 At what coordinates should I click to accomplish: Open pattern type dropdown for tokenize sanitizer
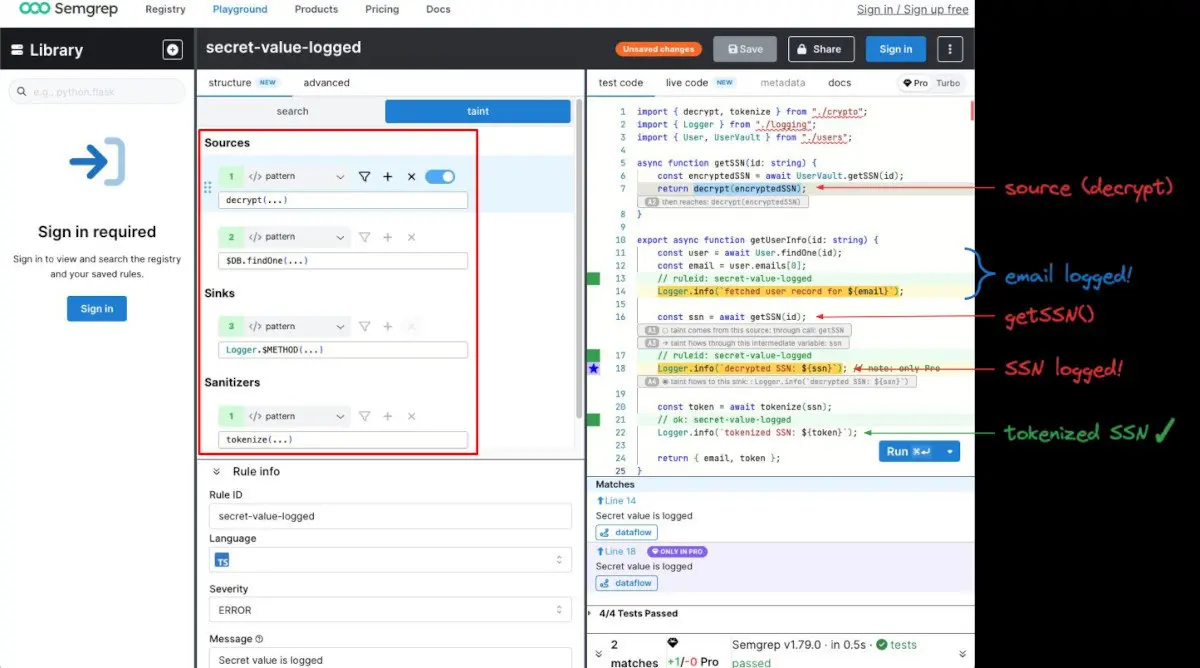[297, 416]
